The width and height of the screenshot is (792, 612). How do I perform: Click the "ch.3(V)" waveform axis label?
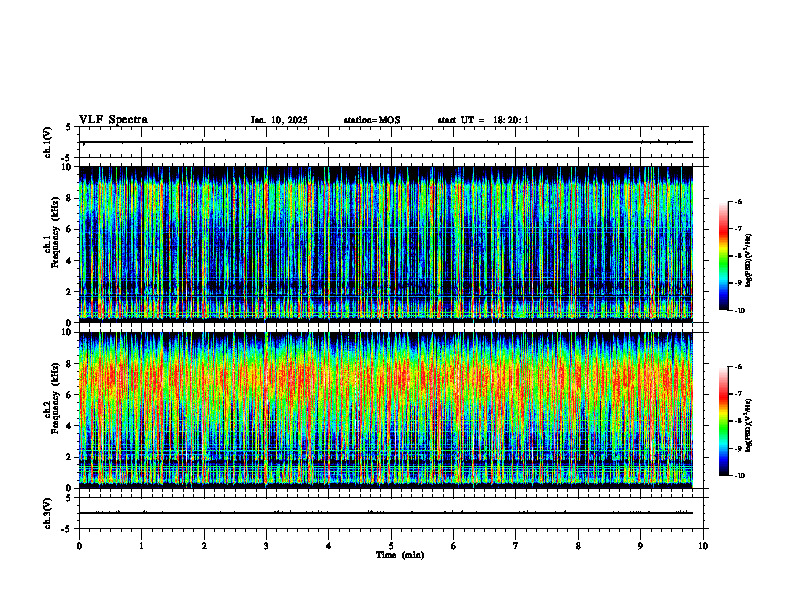(48, 514)
